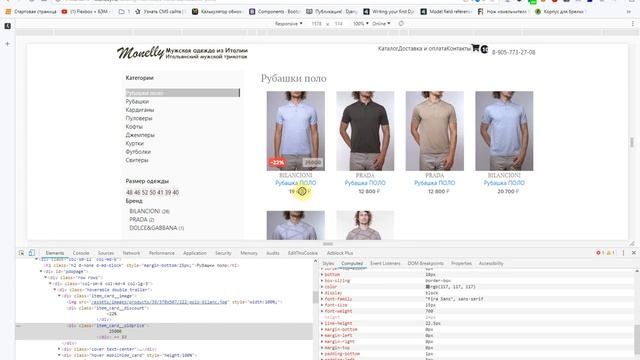640x360 pixels.
Task: Click the plus icon in left sidebar
Action: tap(7, 44)
